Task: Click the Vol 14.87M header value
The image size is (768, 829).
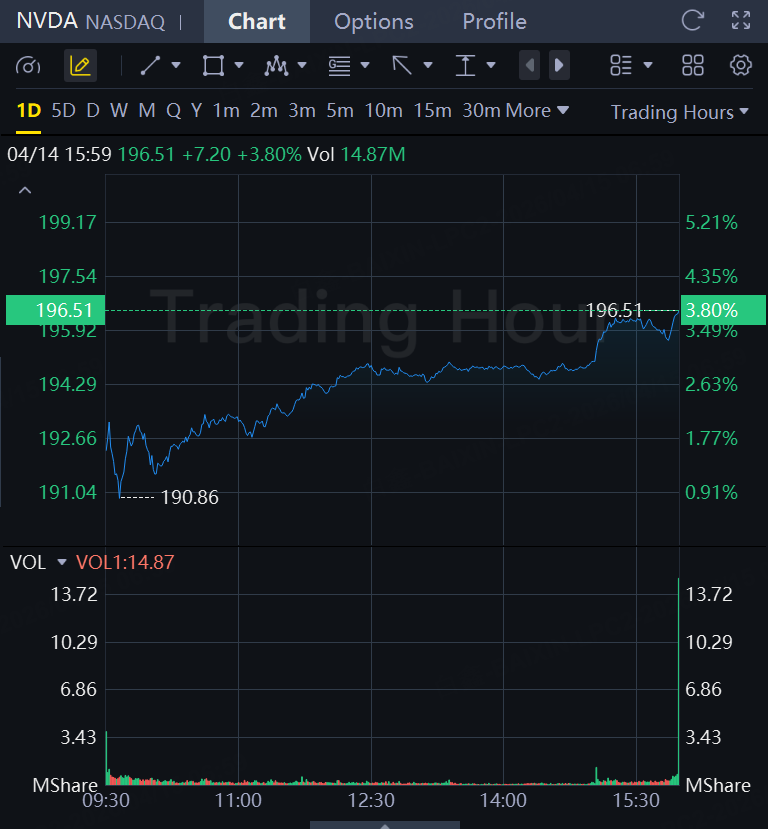Action: (x=356, y=155)
